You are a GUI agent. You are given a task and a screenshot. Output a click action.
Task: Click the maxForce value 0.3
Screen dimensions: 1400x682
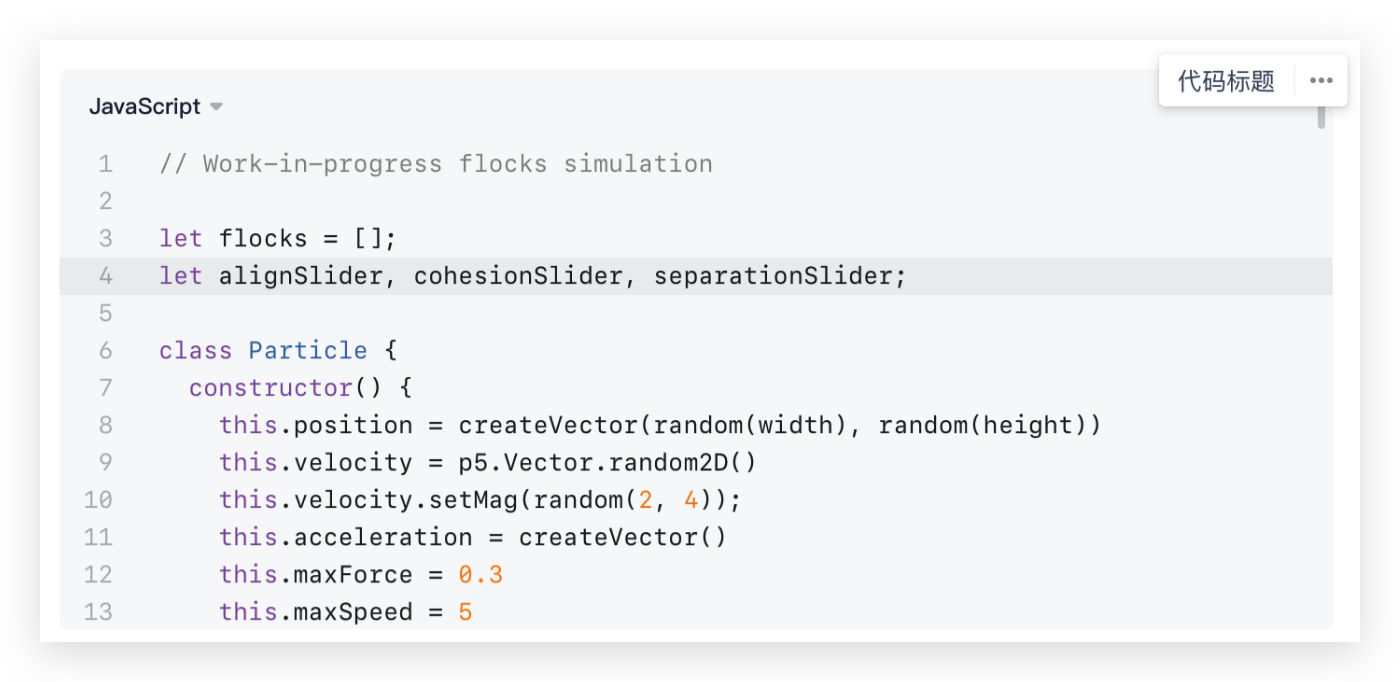[x=481, y=575]
